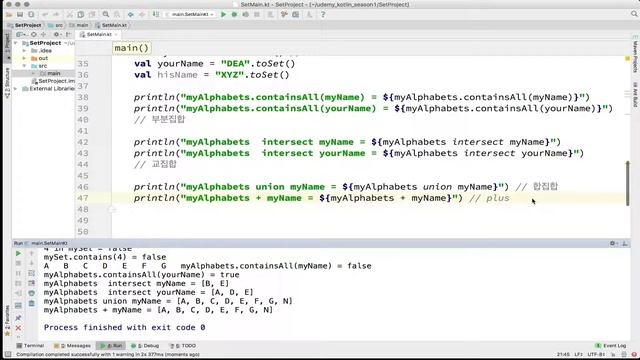Expand the out folder node

pos(24,58)
